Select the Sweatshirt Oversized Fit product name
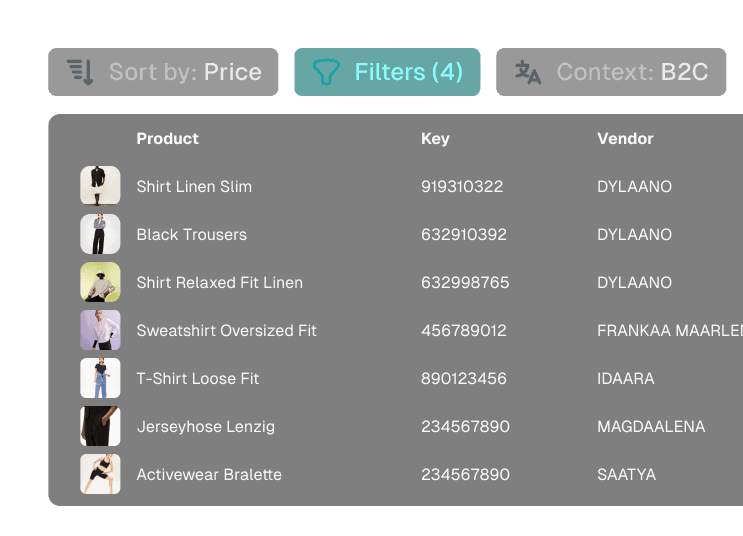Image resolution: width=743 pixels, height=536 pixels. point(226,331)
